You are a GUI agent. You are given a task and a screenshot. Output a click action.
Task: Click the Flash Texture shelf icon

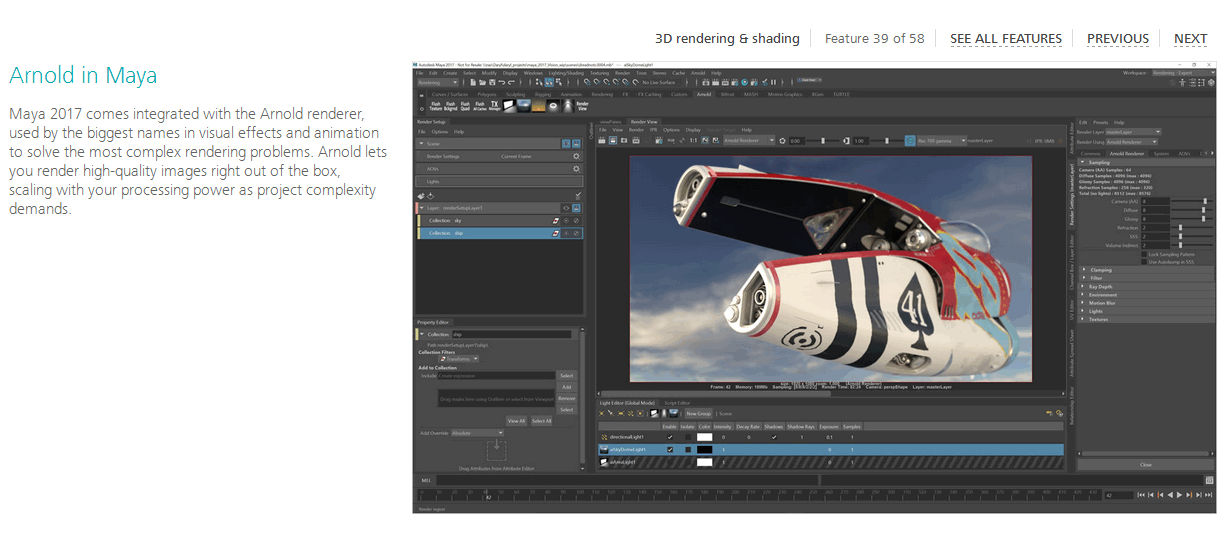[436, 106]
